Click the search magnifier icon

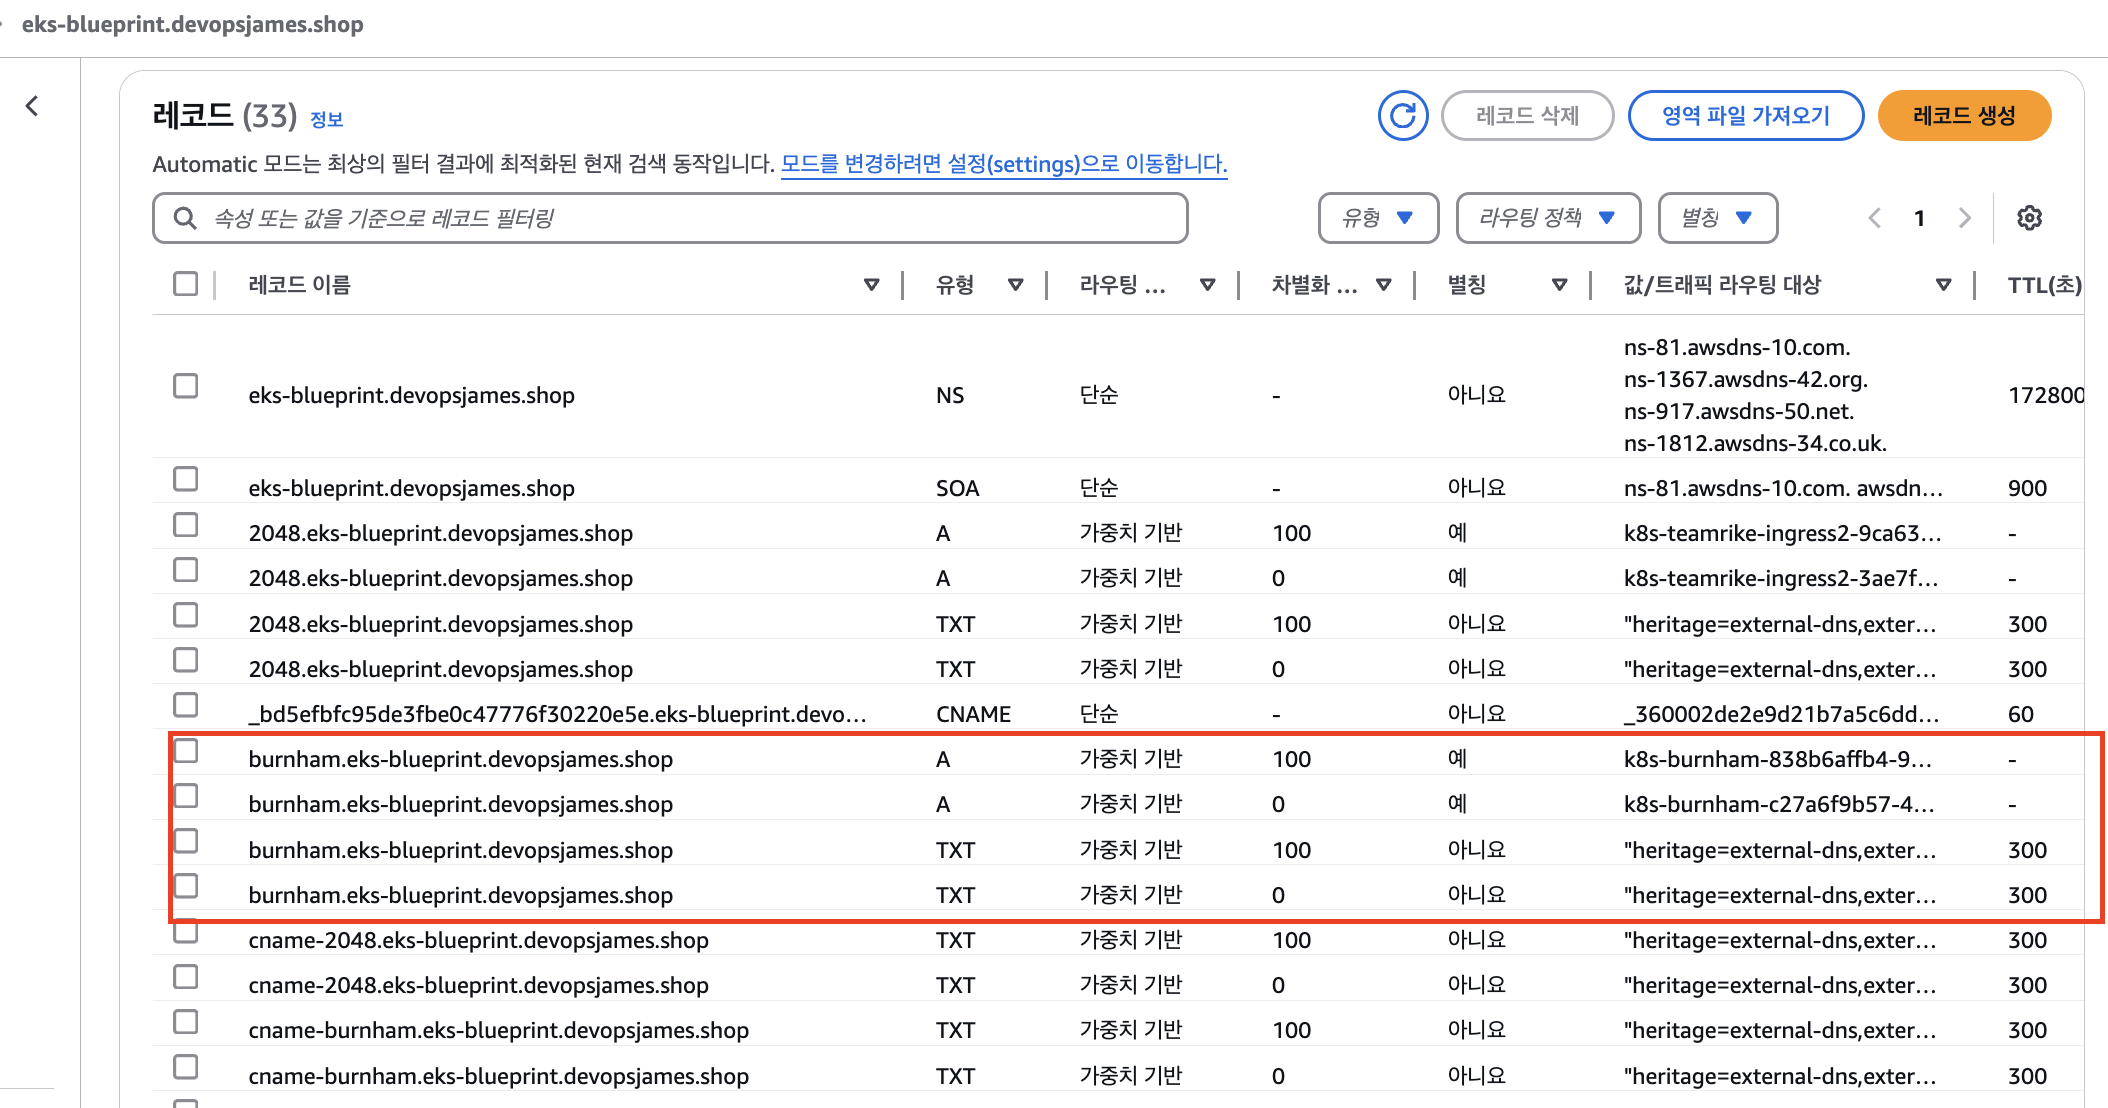[x=185, y=218]
